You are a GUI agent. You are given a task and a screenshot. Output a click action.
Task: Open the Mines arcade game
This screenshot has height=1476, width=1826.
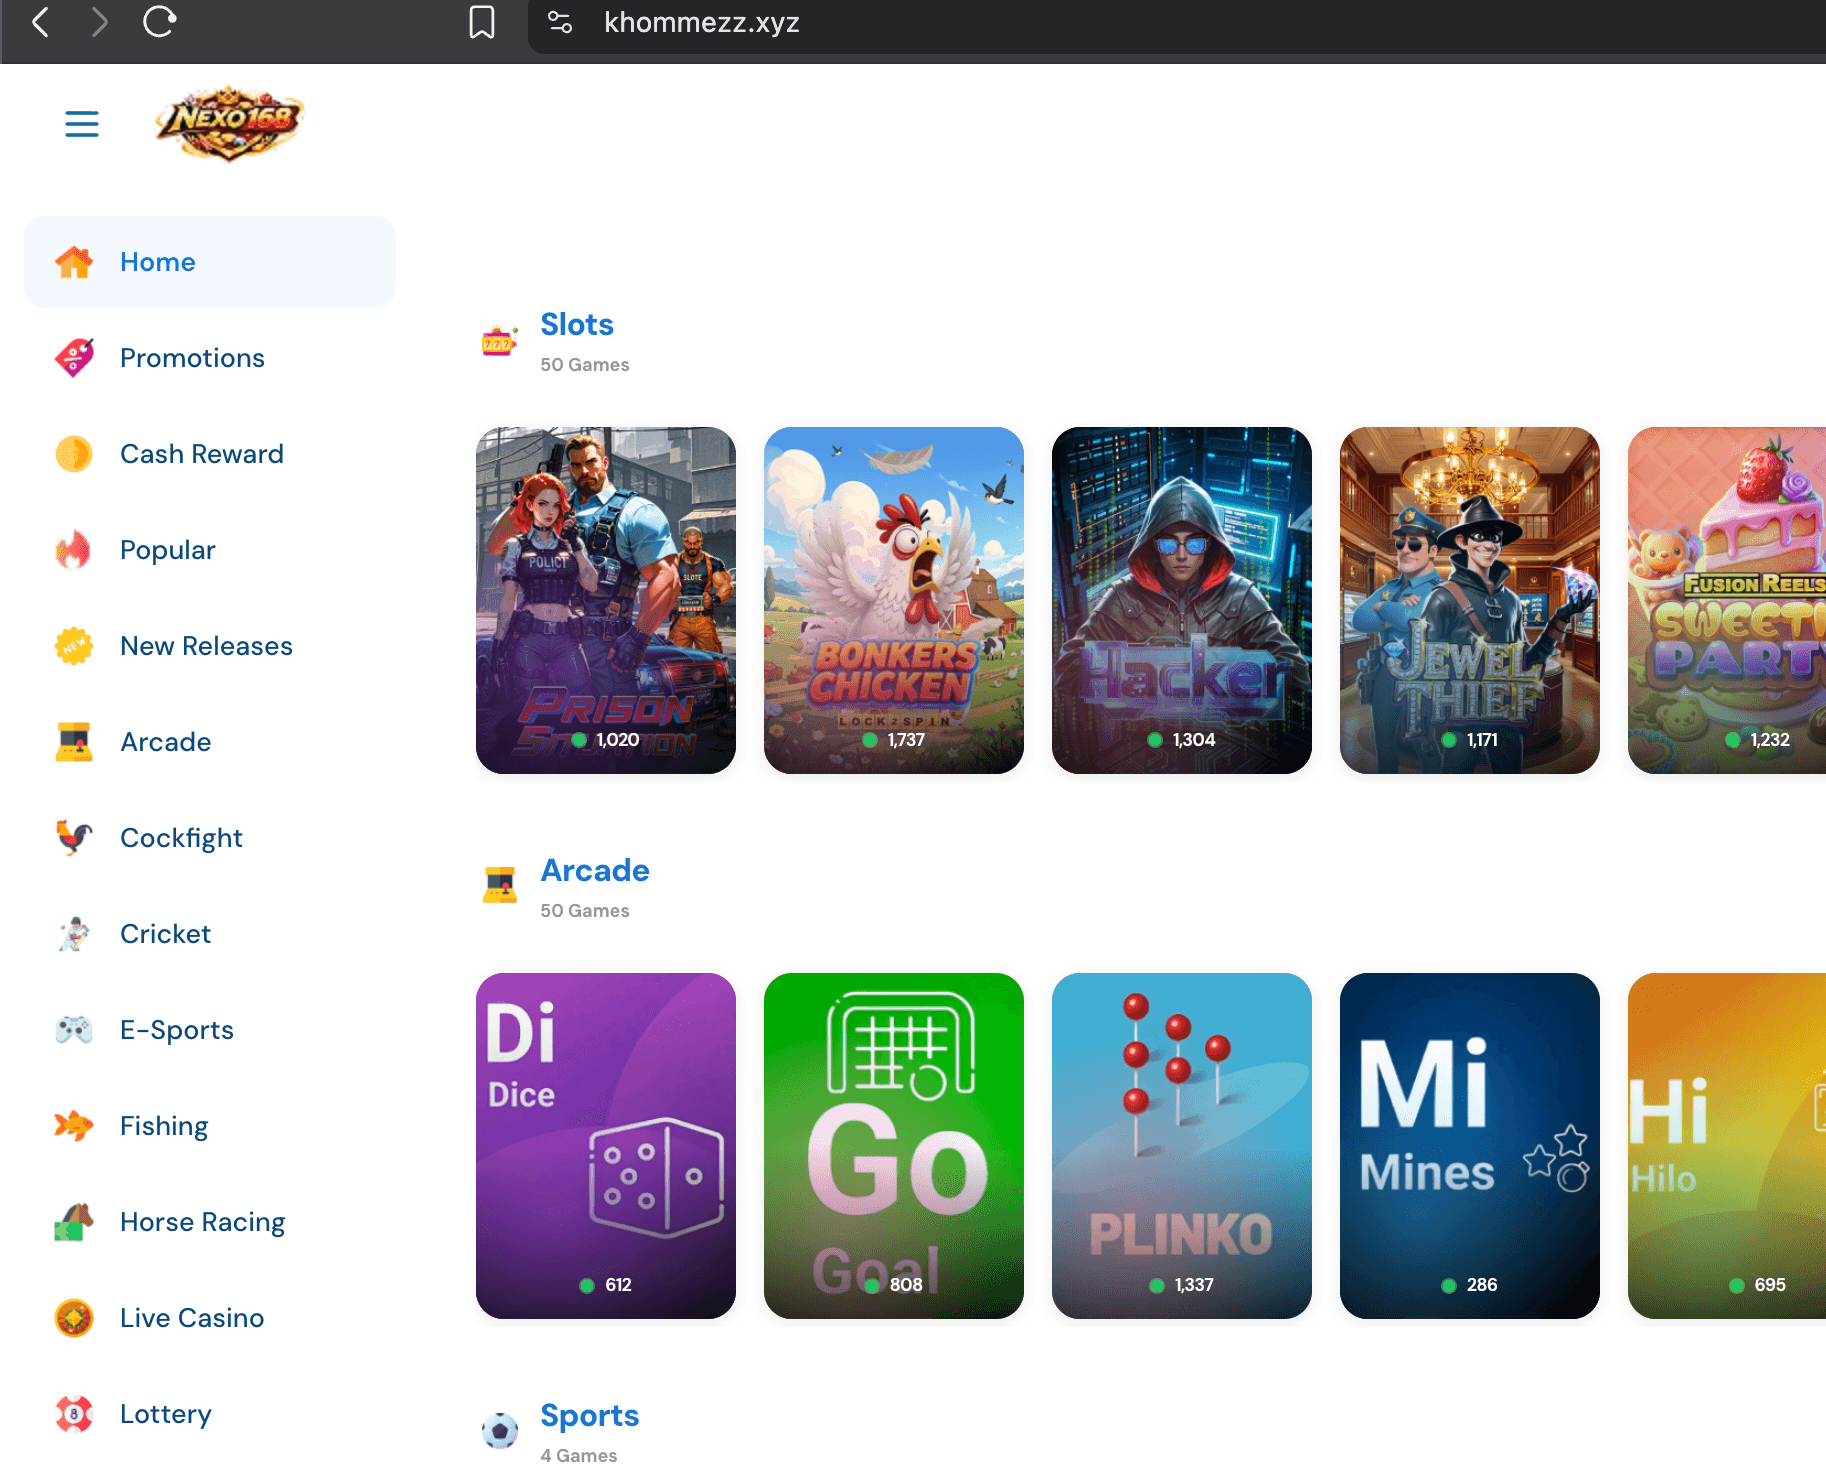pos(1470,1146)
